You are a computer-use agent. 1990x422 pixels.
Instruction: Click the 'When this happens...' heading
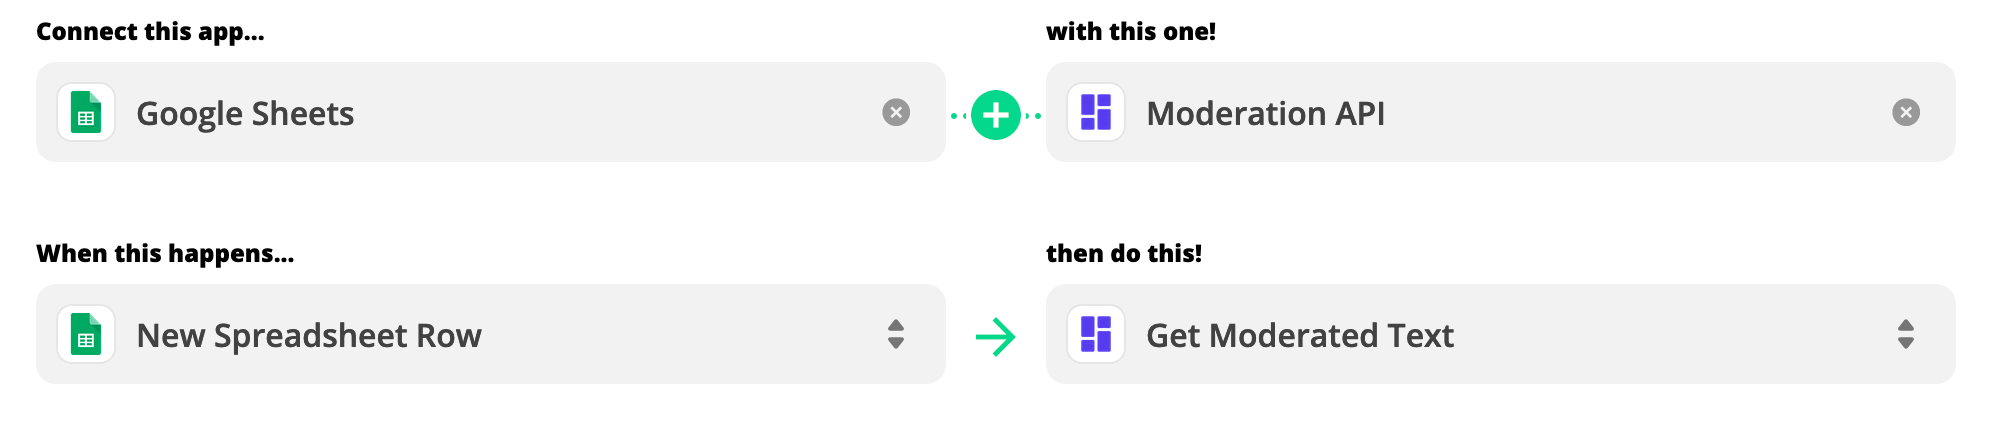tap(166, 254)
